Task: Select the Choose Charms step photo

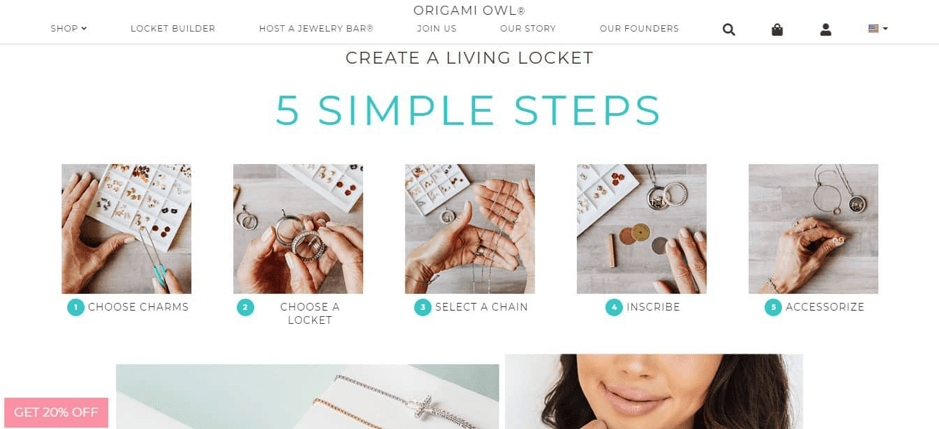Action: 126,229
